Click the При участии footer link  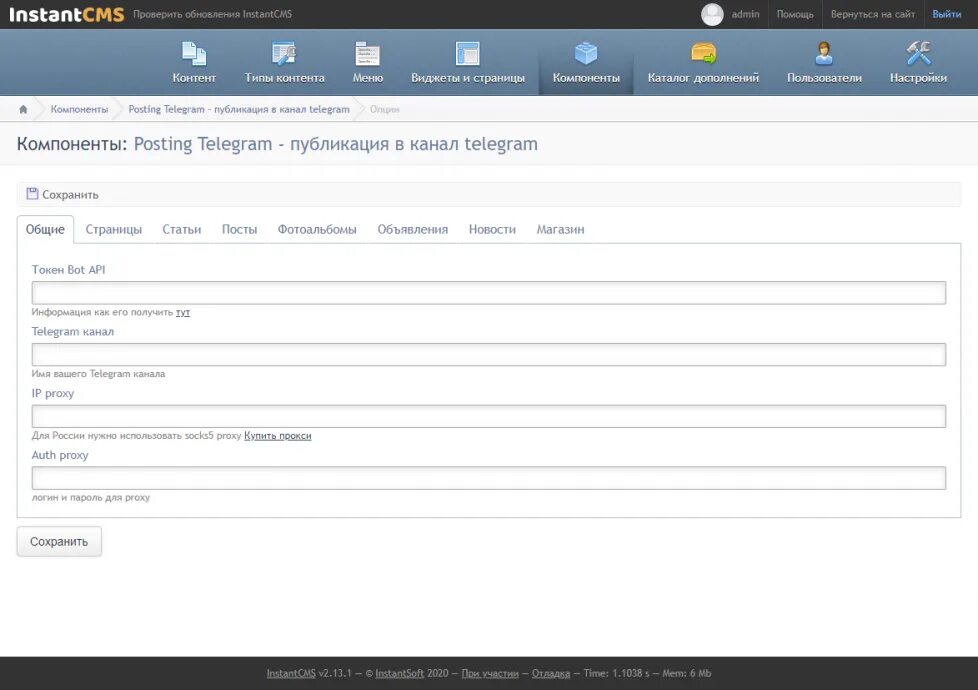(x=490, y=673)
